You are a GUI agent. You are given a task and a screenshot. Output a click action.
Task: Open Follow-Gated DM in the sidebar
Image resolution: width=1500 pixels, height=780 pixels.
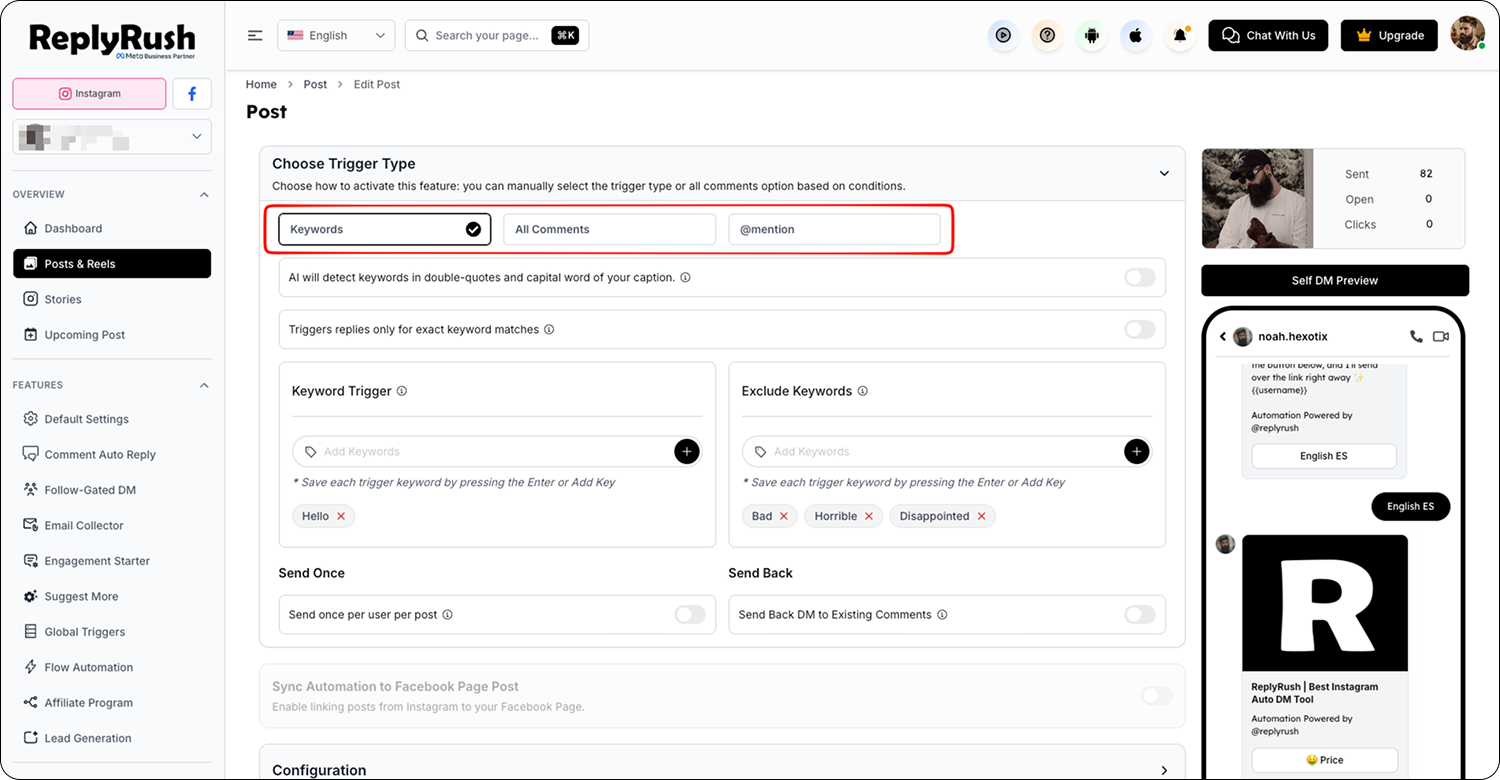point(112,490)
